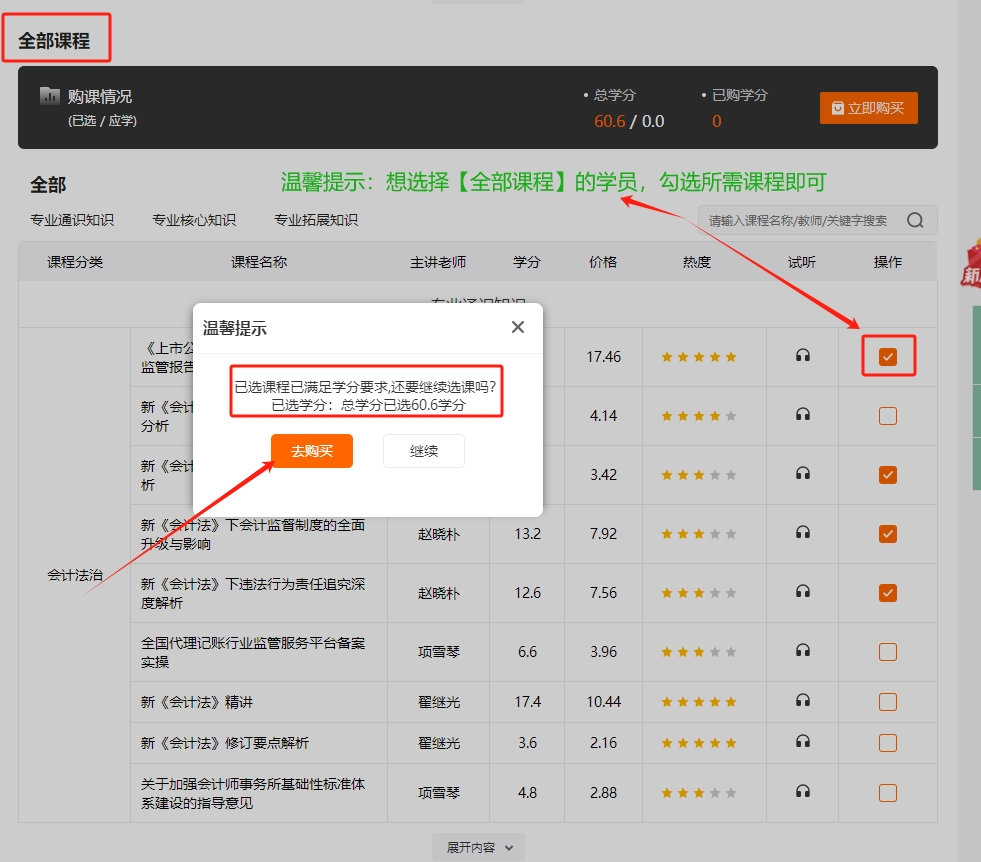Screen dimensions: 981x862
Task: Click headphone icon for 新《会计法》修订要点解析
Action: pyautogui.click(x=802, y=742)
